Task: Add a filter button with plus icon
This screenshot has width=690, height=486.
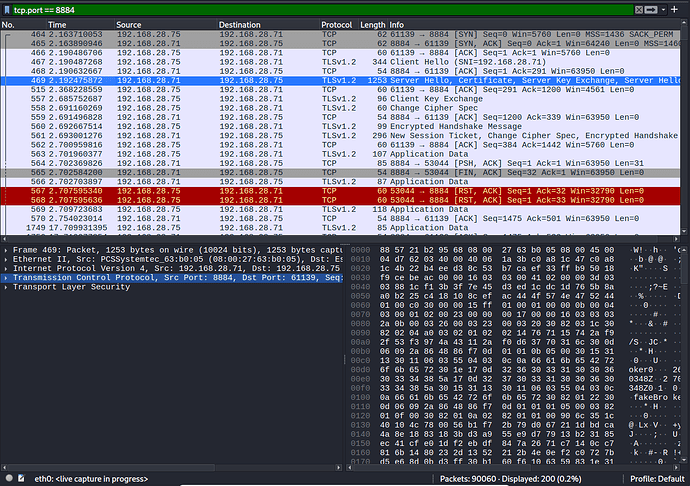Action: pos(674,9)
